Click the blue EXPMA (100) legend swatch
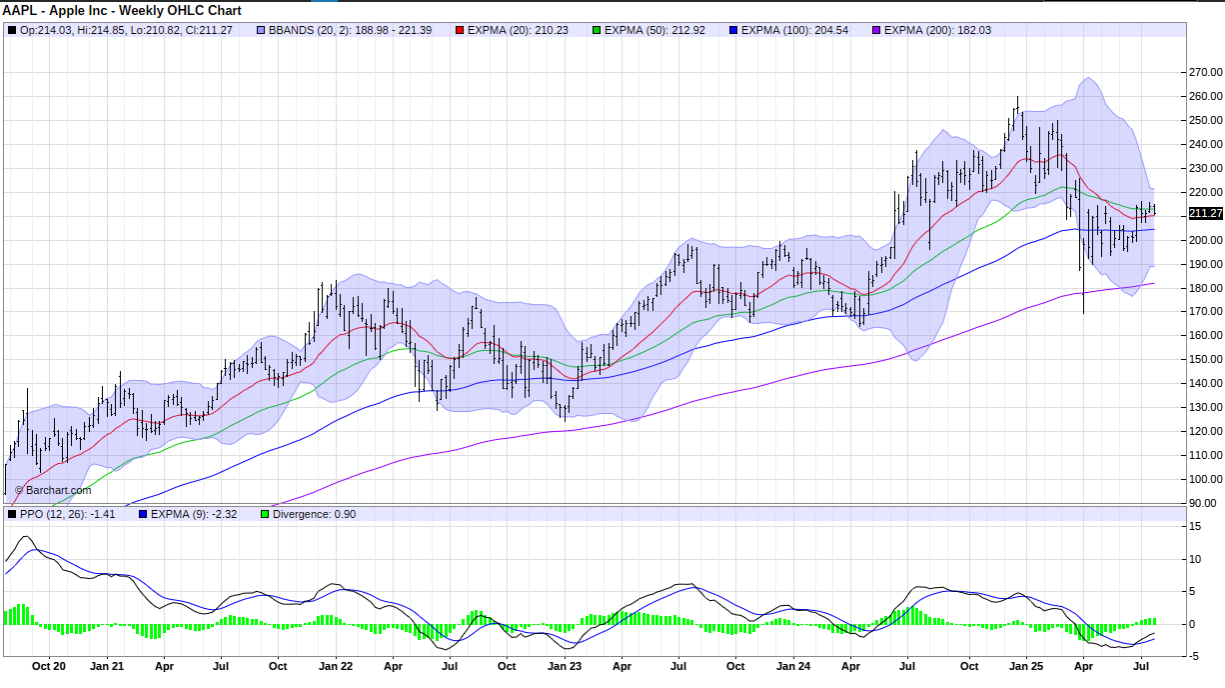Viewport: 1225px width, 688px height. click(734, 30)
